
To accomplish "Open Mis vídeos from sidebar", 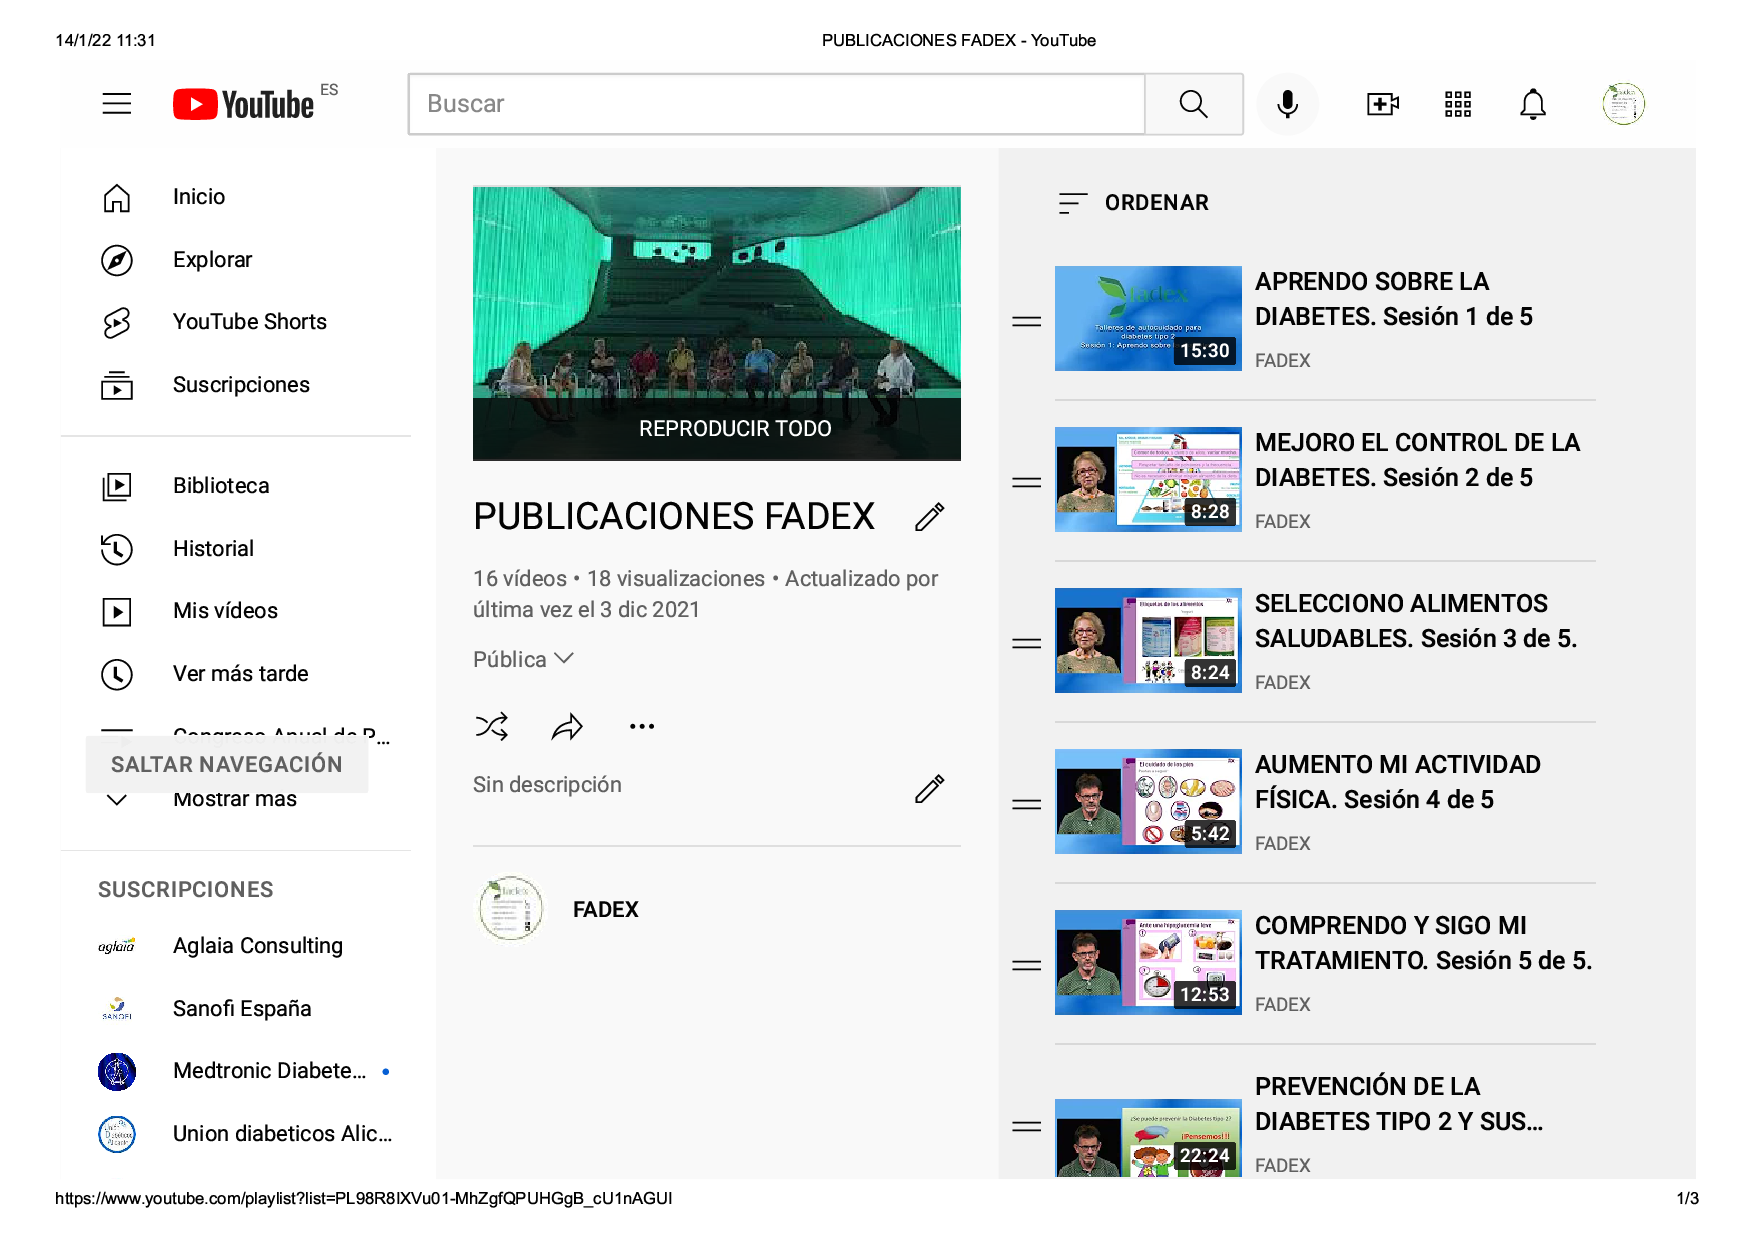I will (225, 611).
